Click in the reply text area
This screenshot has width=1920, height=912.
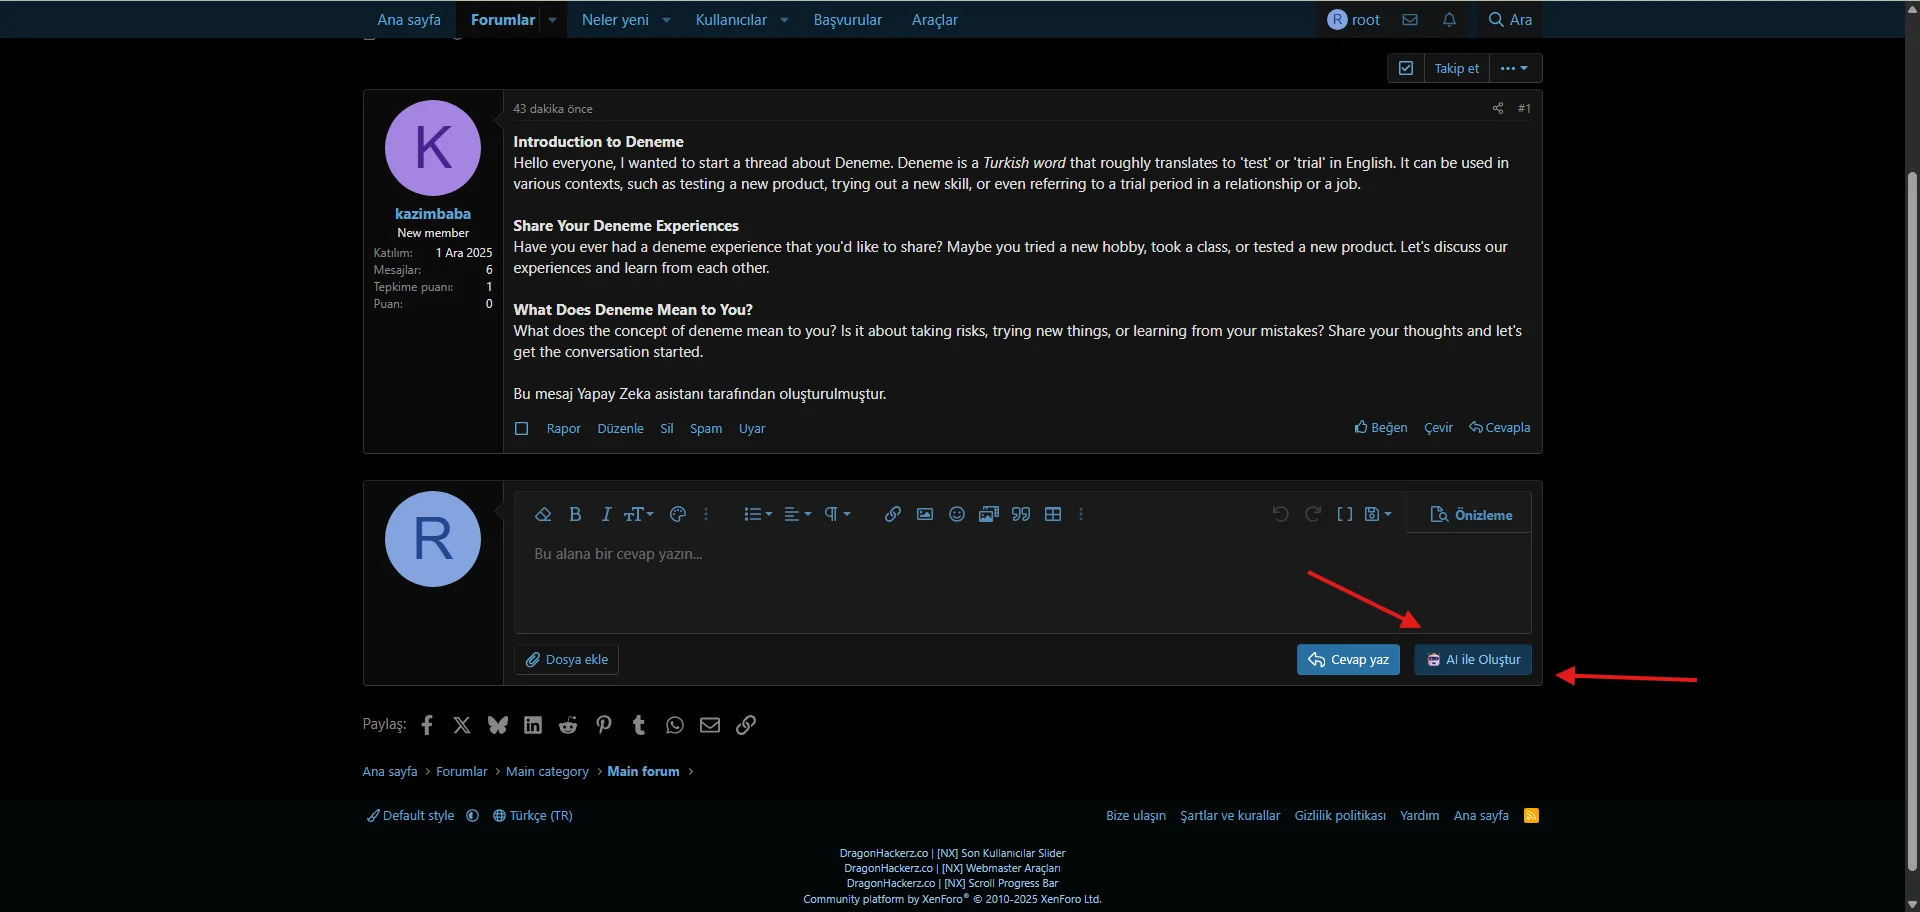click(900, 580)
